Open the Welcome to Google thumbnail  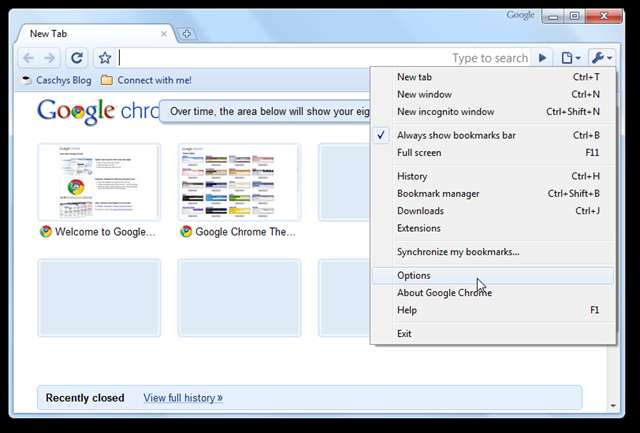(99, 182)
